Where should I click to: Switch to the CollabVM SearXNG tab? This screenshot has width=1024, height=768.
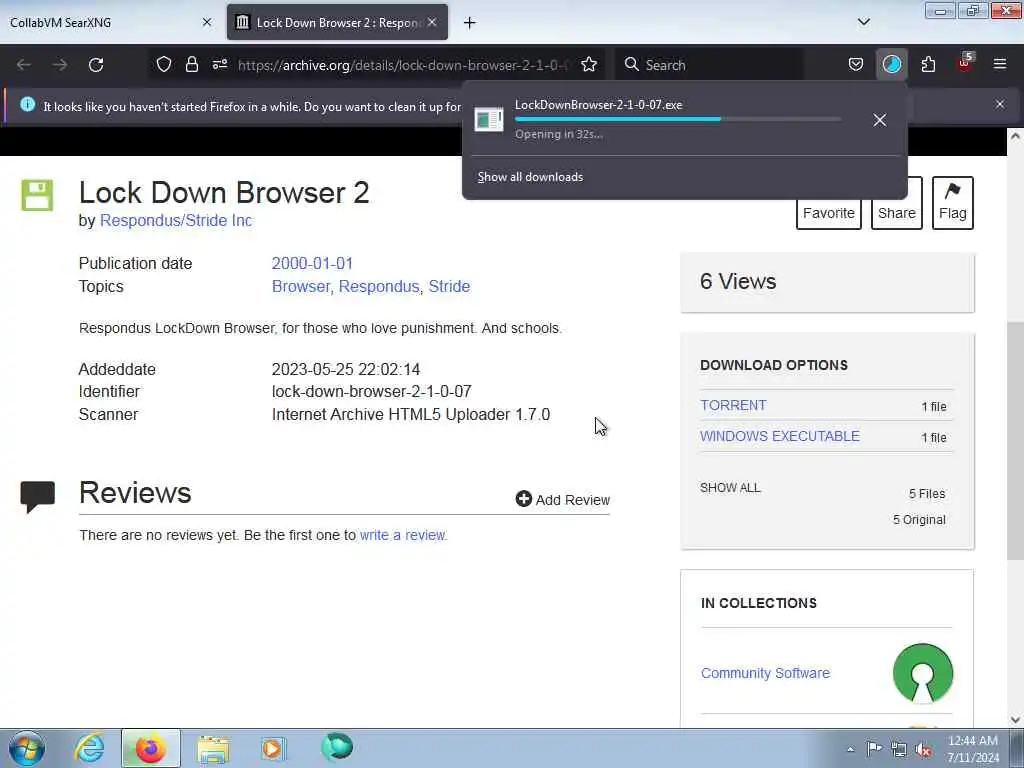pos(111,22)
